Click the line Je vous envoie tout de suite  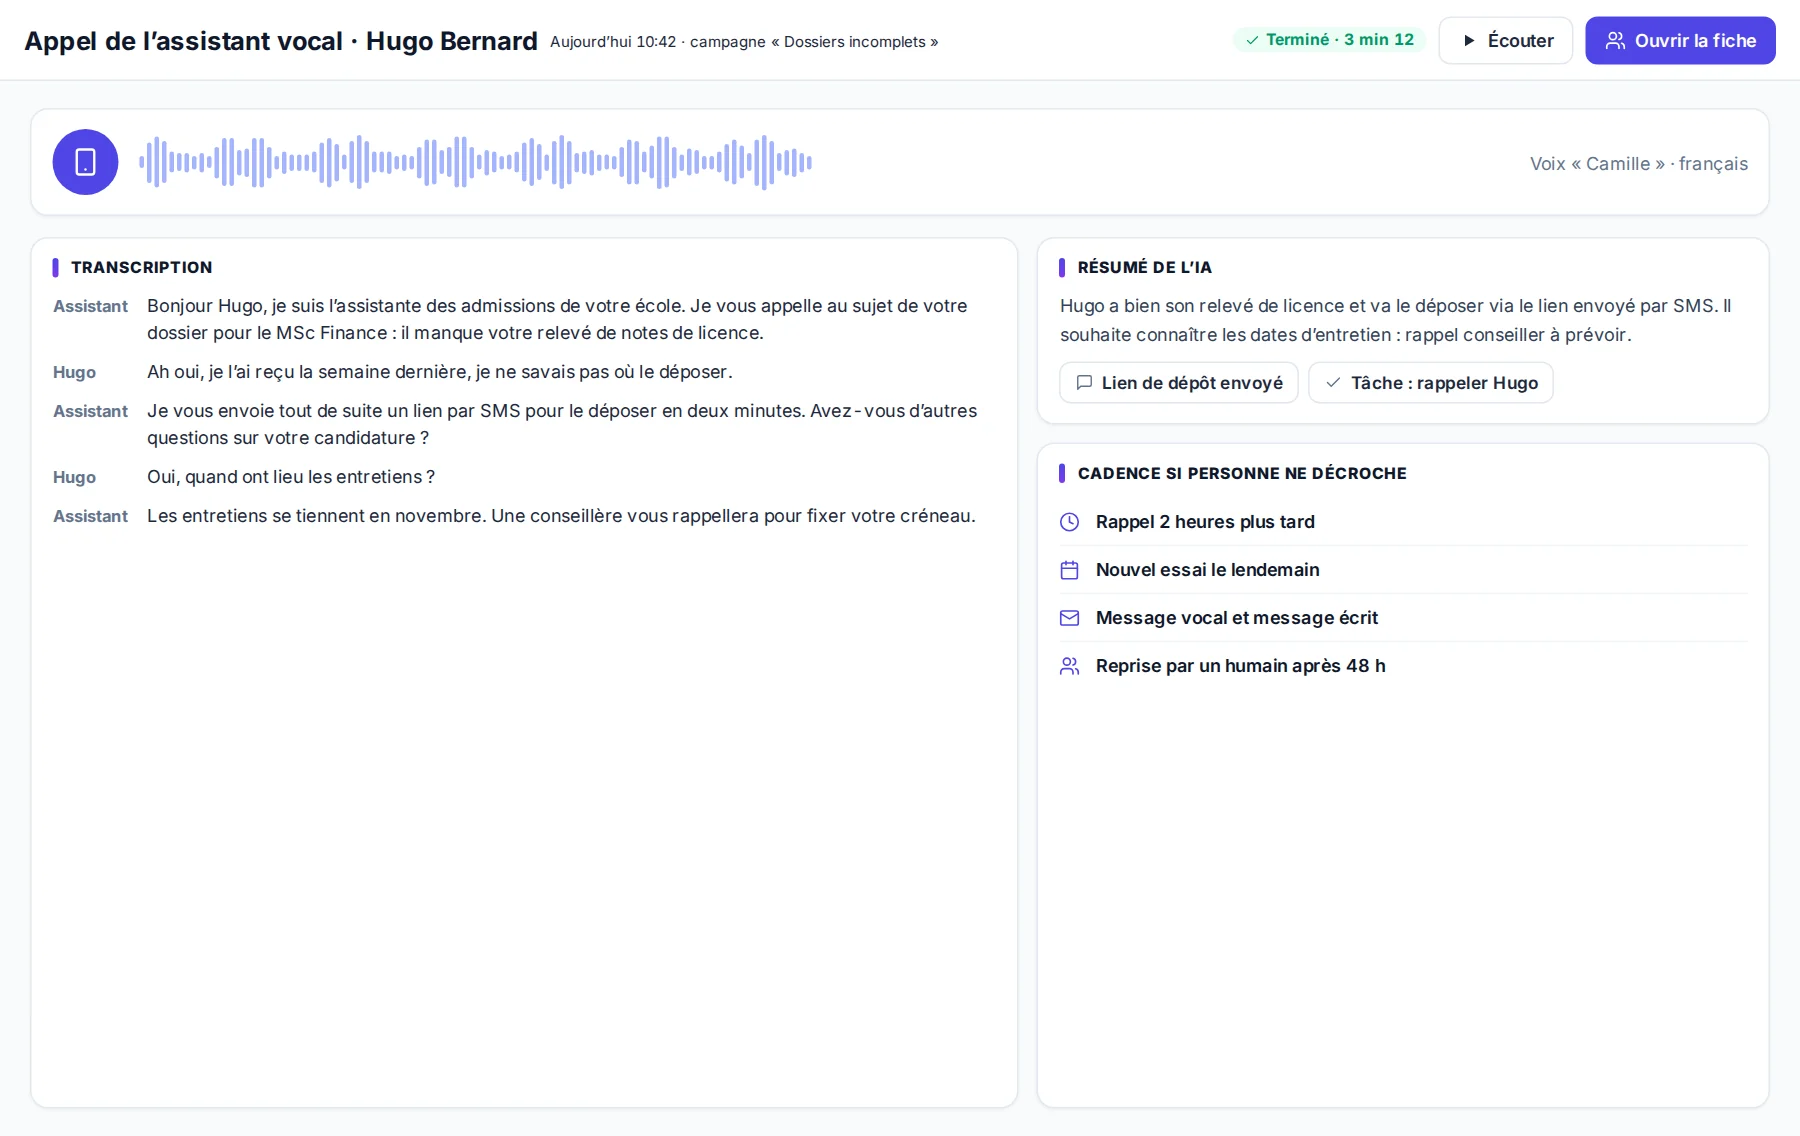click(562, 425)
